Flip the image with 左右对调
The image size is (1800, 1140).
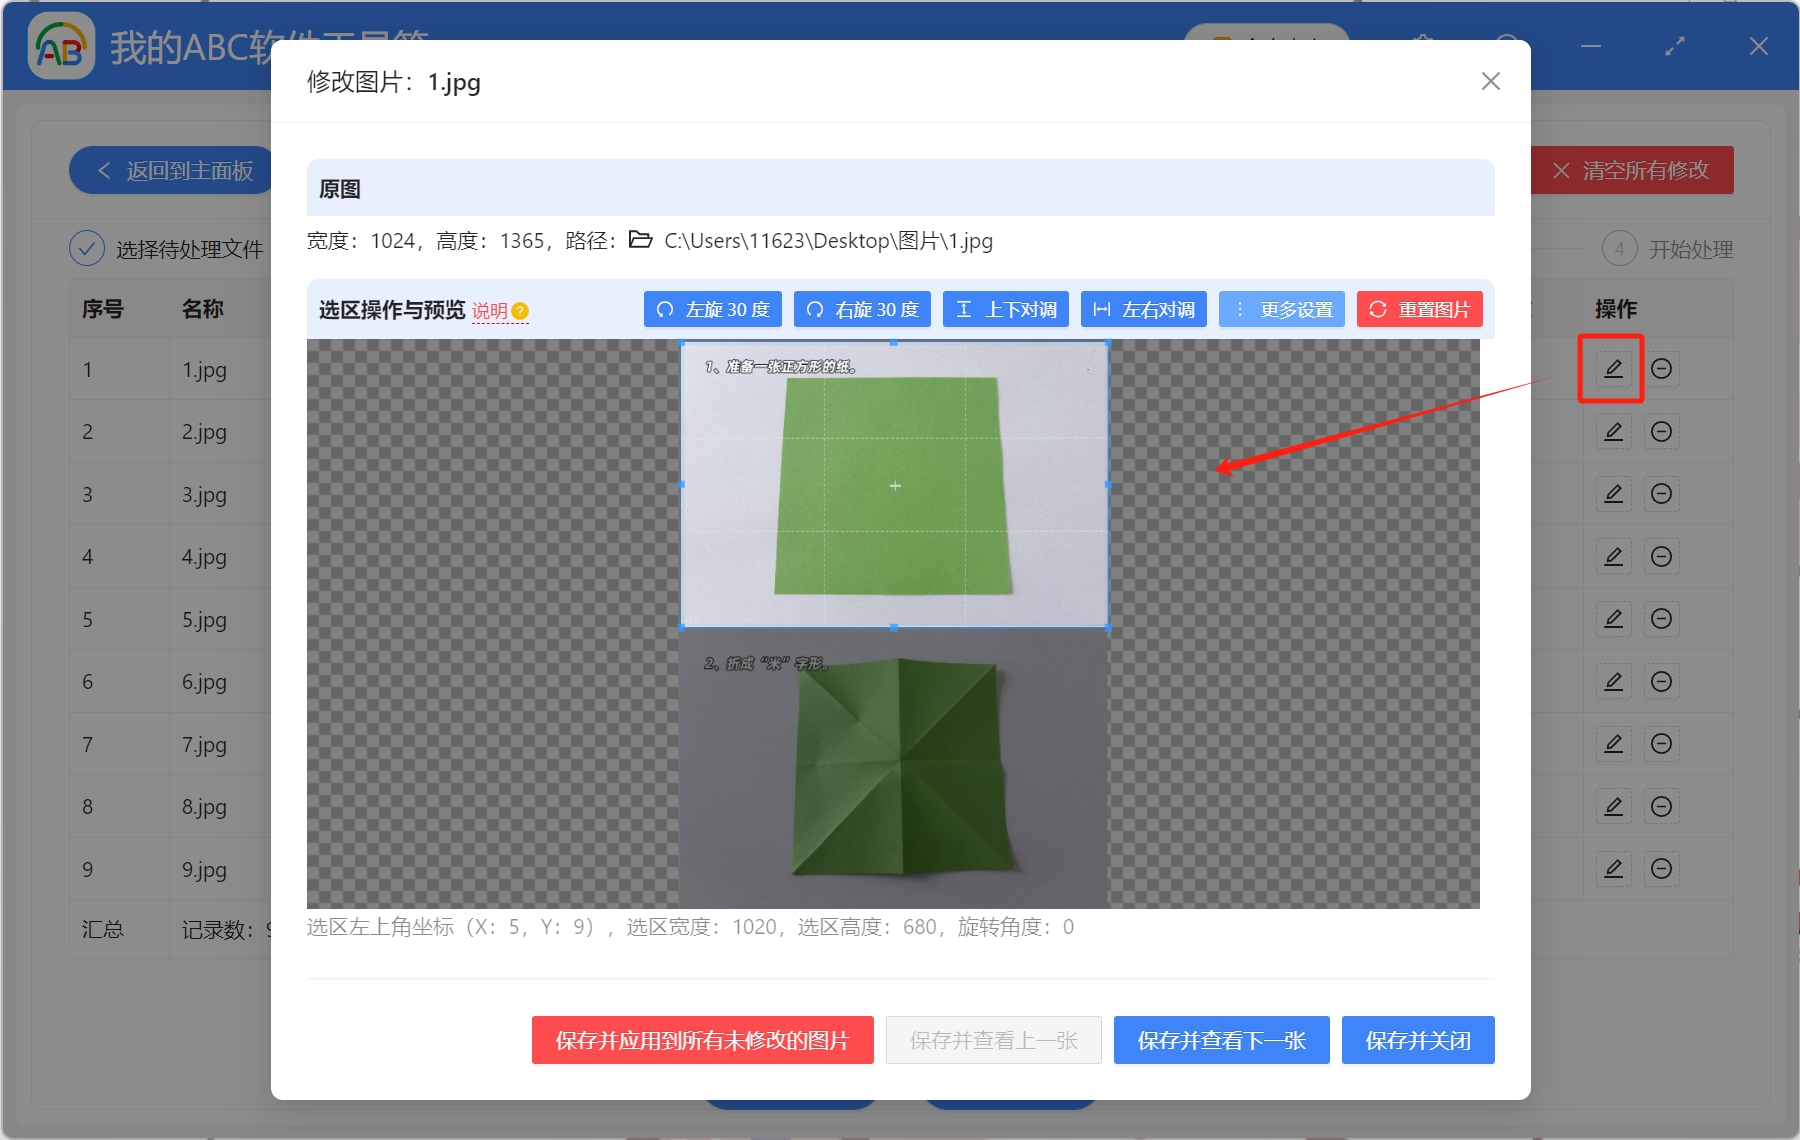(x=1143, y=309)
